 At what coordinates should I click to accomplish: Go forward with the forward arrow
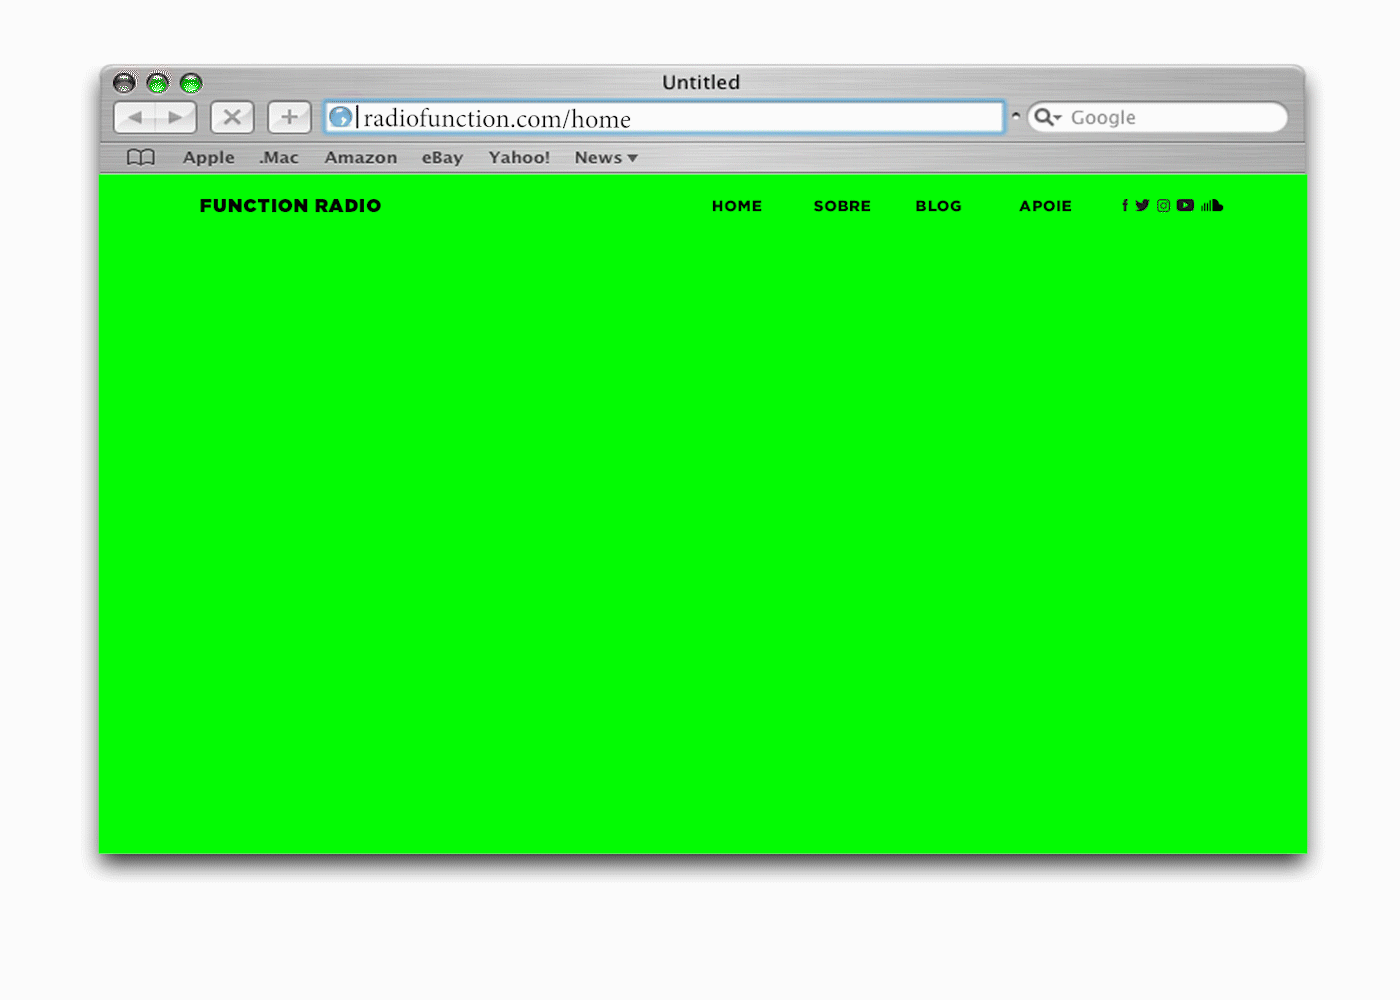click(176, 117)
